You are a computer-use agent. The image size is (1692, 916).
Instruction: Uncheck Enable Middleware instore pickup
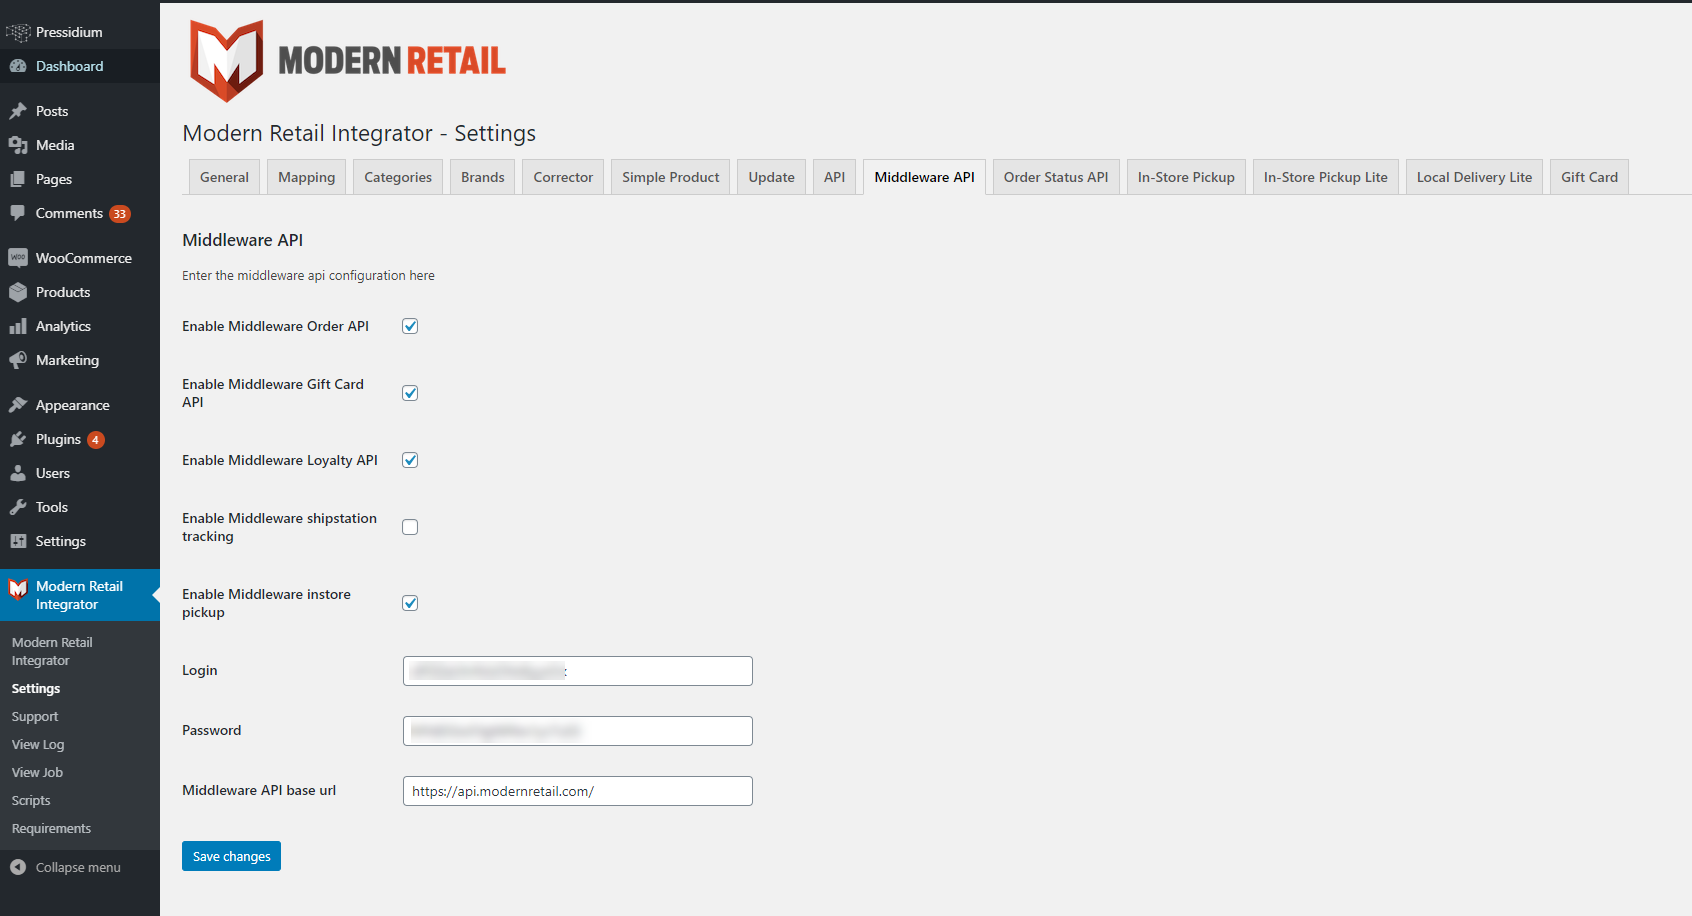[x=410, y=603]
